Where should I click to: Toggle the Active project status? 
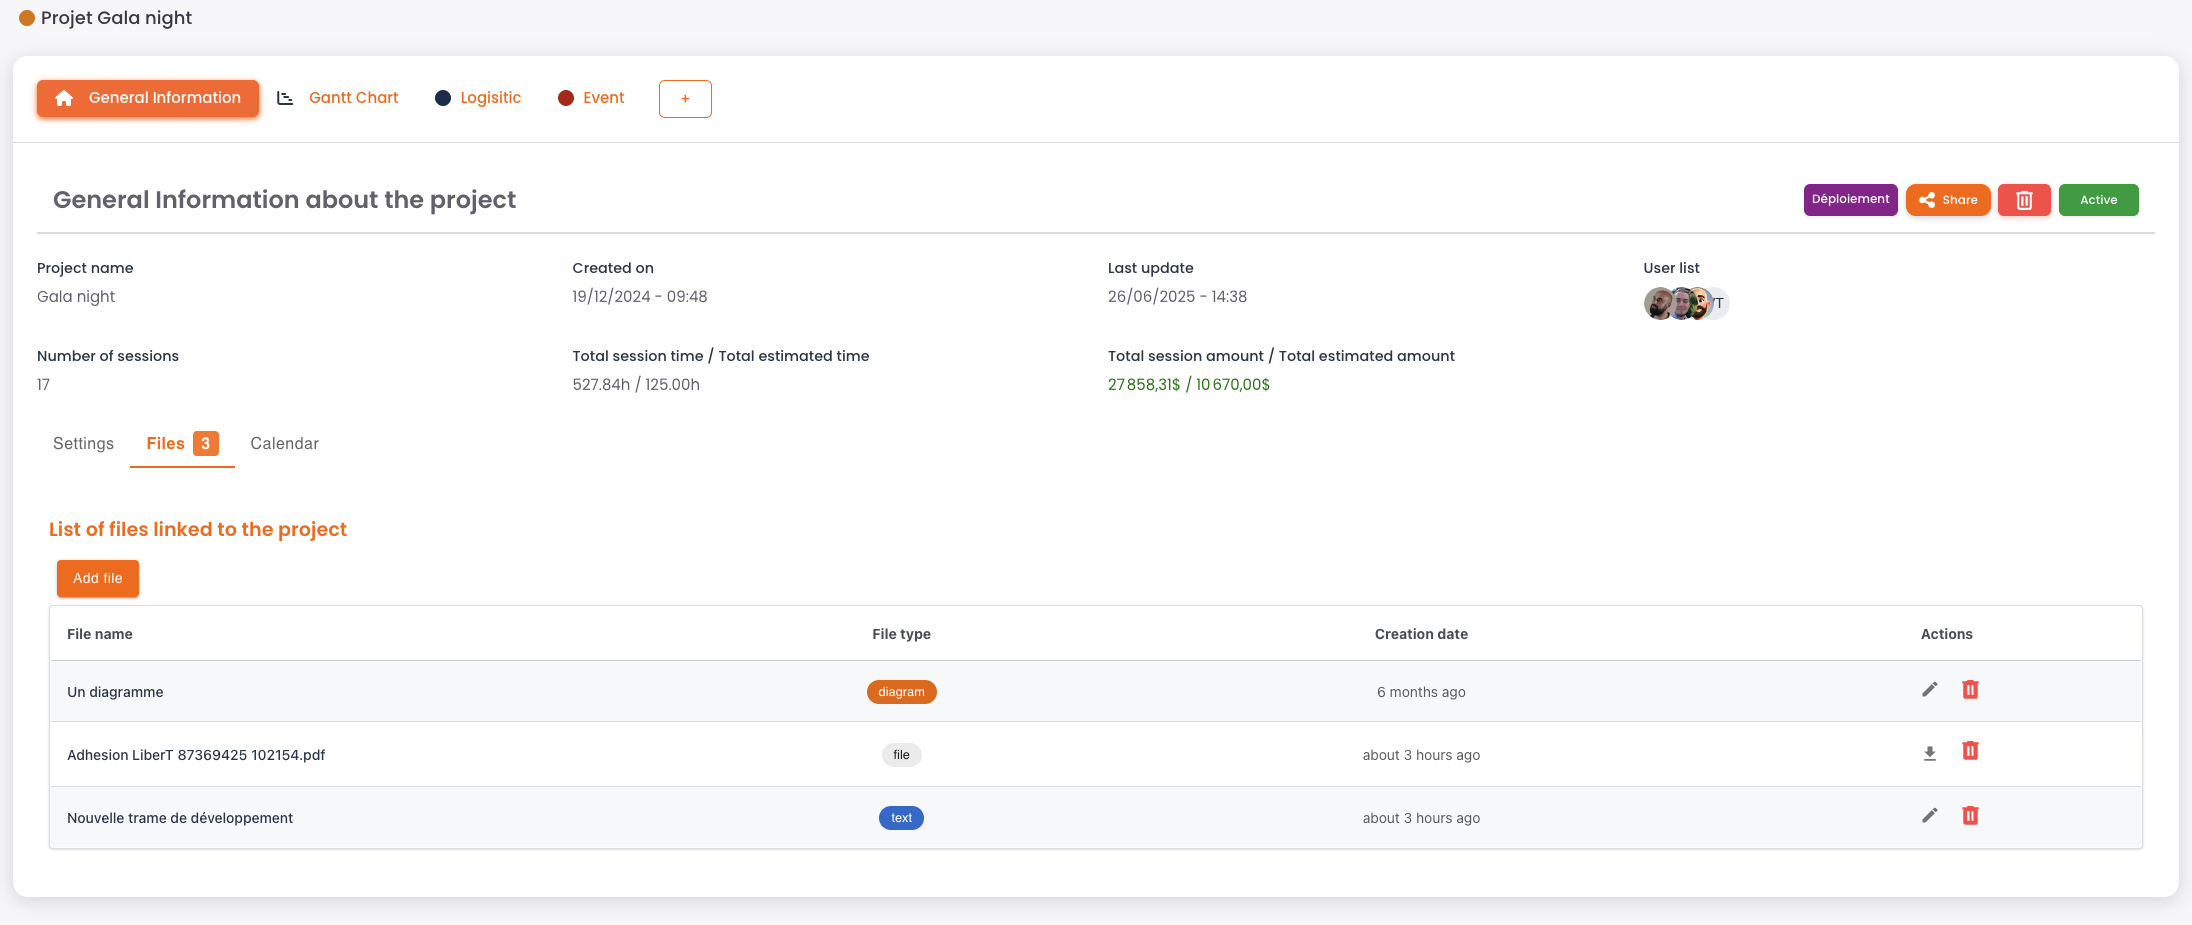pos(2098,200)
